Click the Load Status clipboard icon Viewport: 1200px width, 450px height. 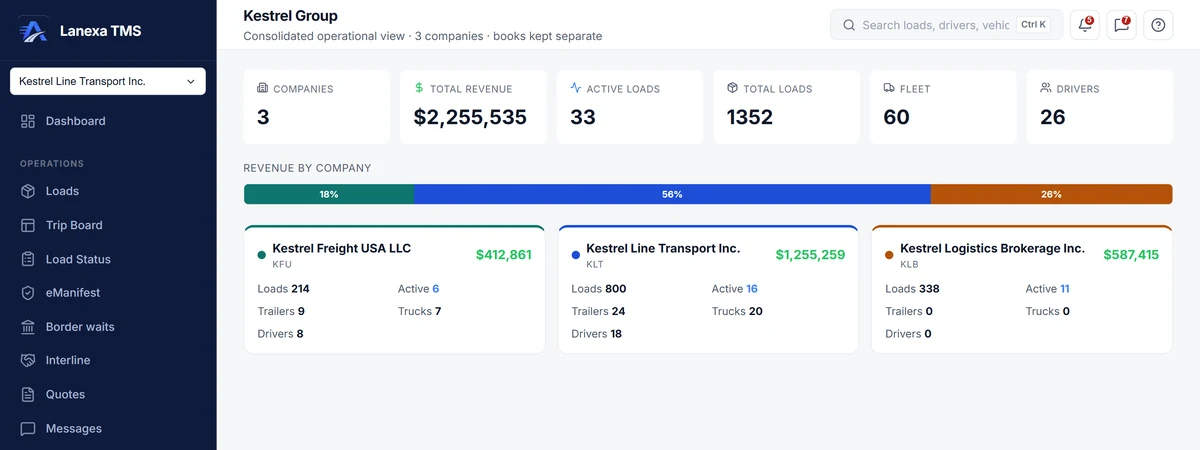click(28, 259)
